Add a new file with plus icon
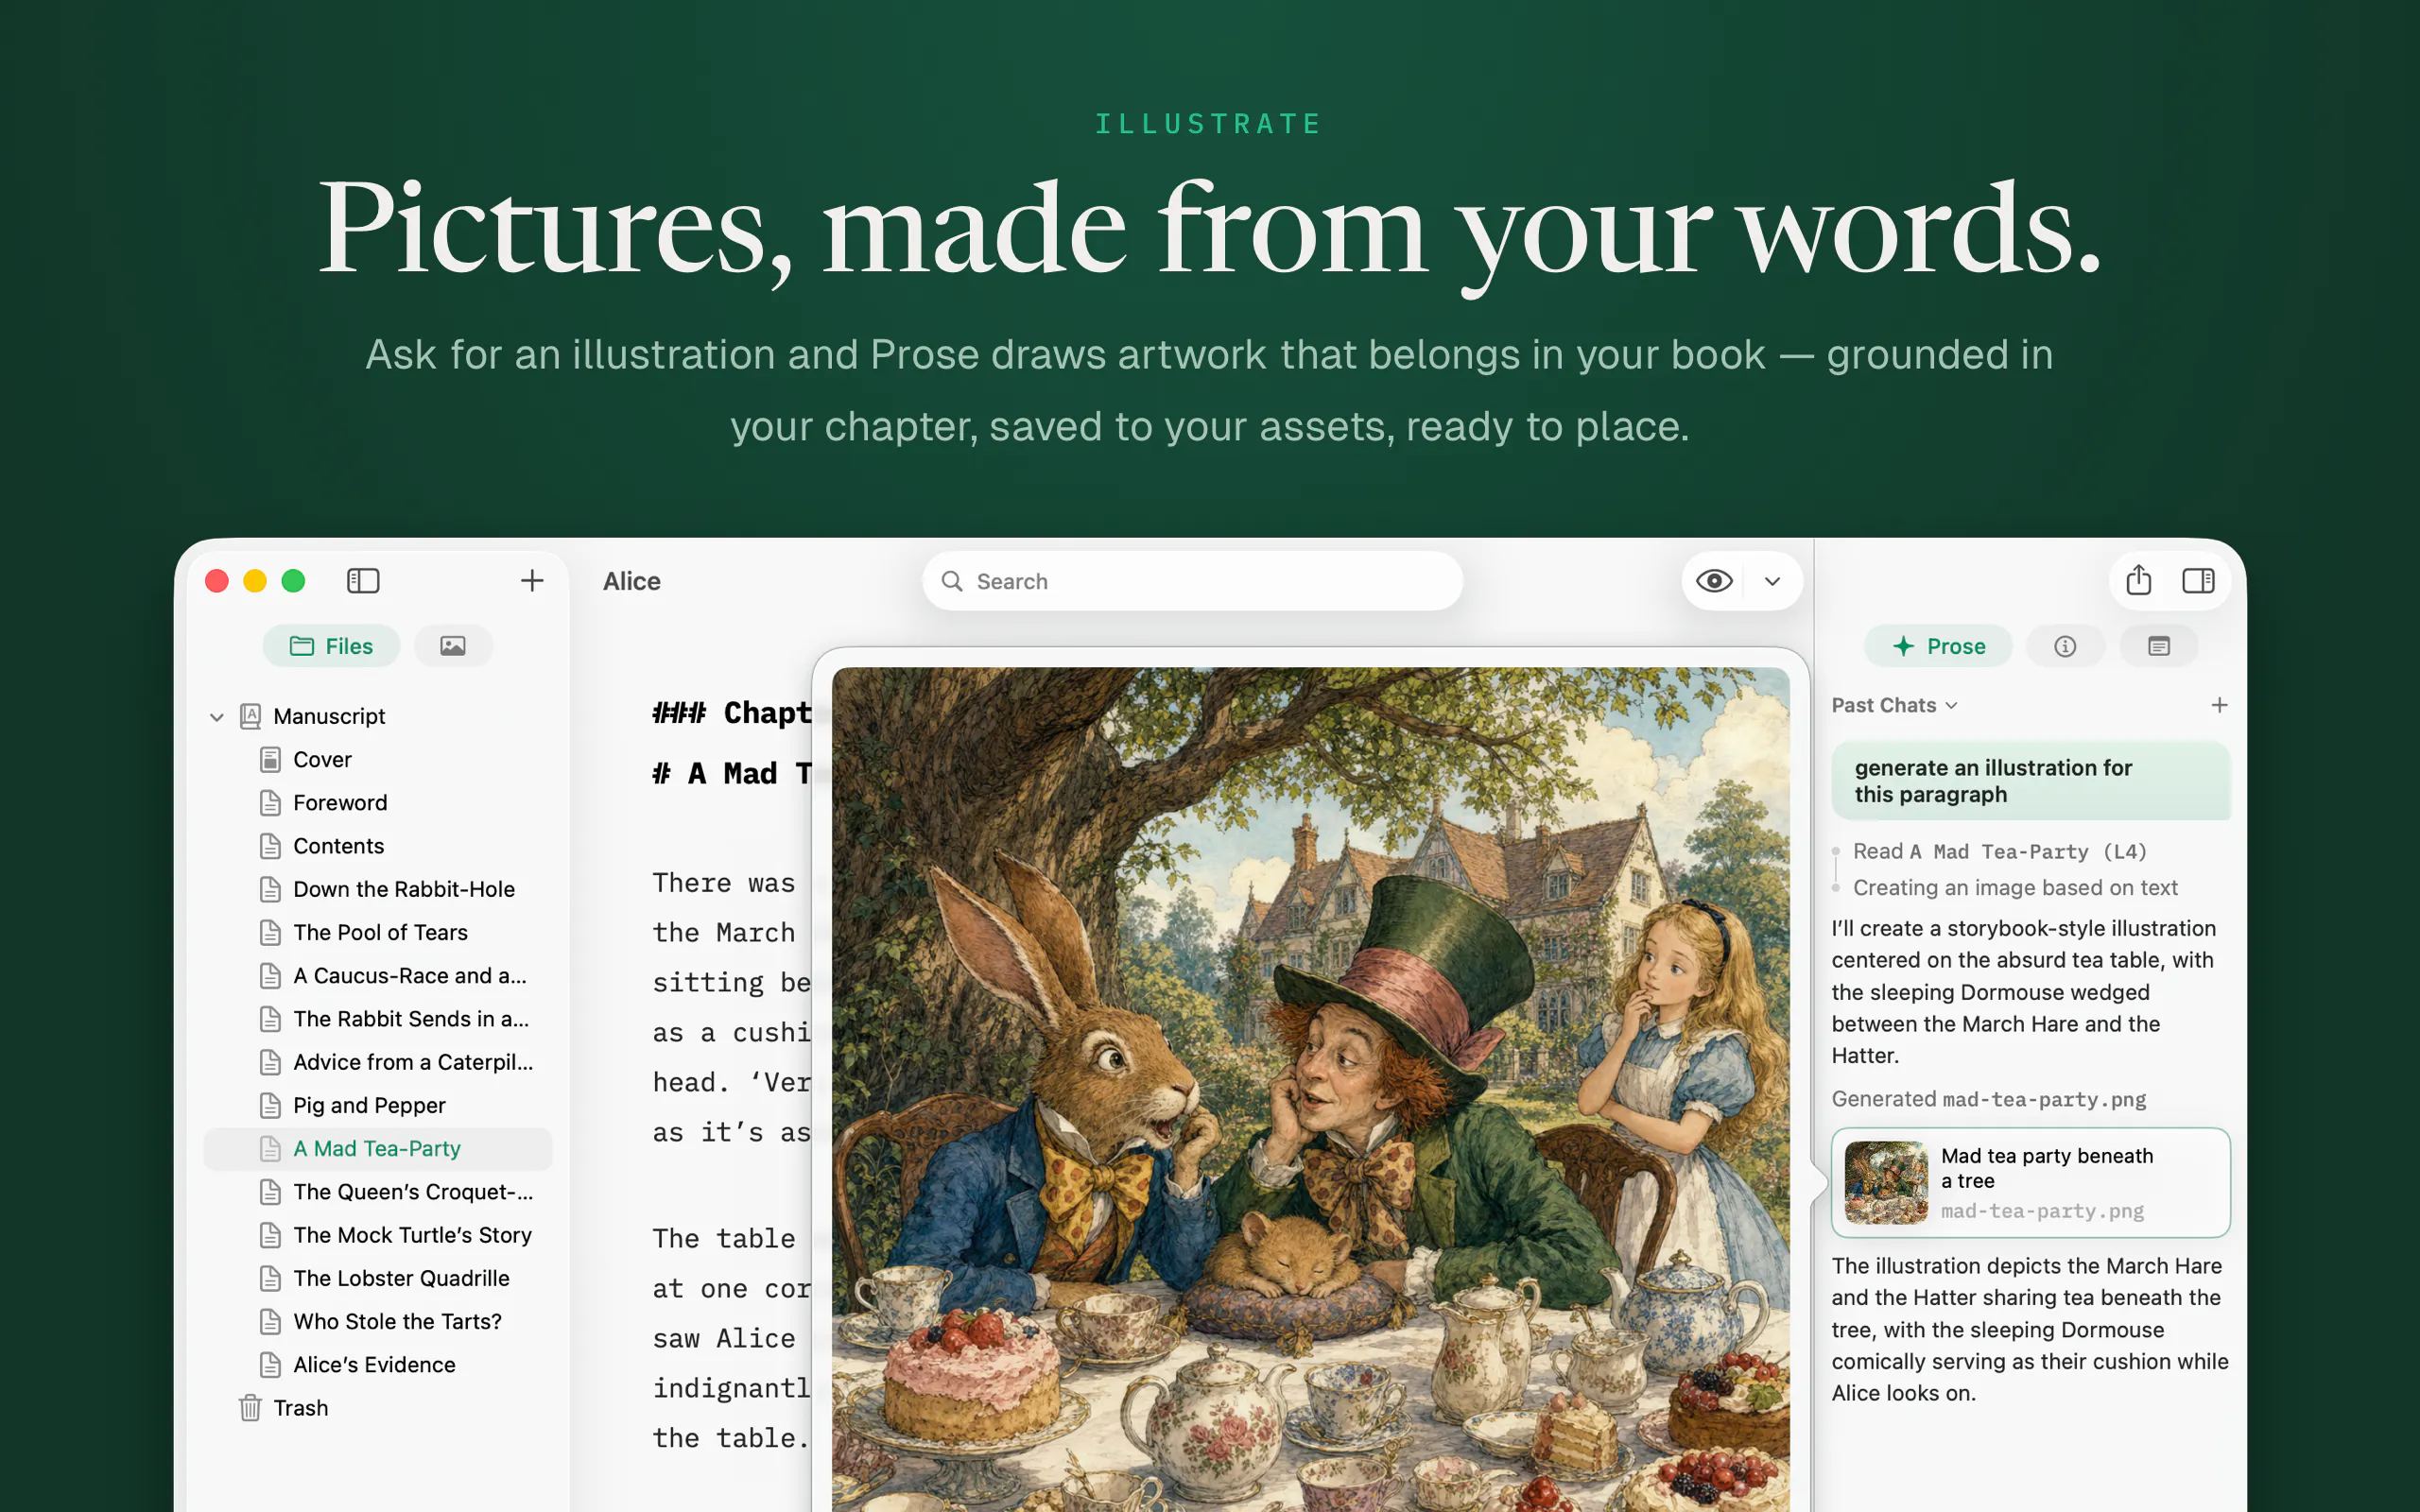 (532, 581)
